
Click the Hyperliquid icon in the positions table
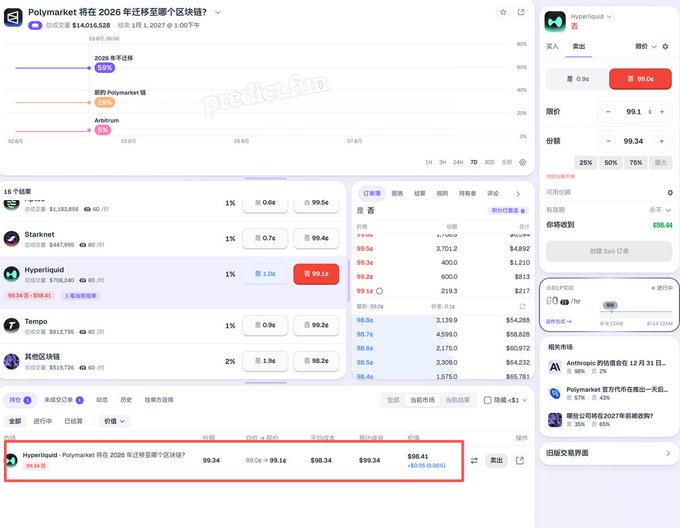click(11, 460)
